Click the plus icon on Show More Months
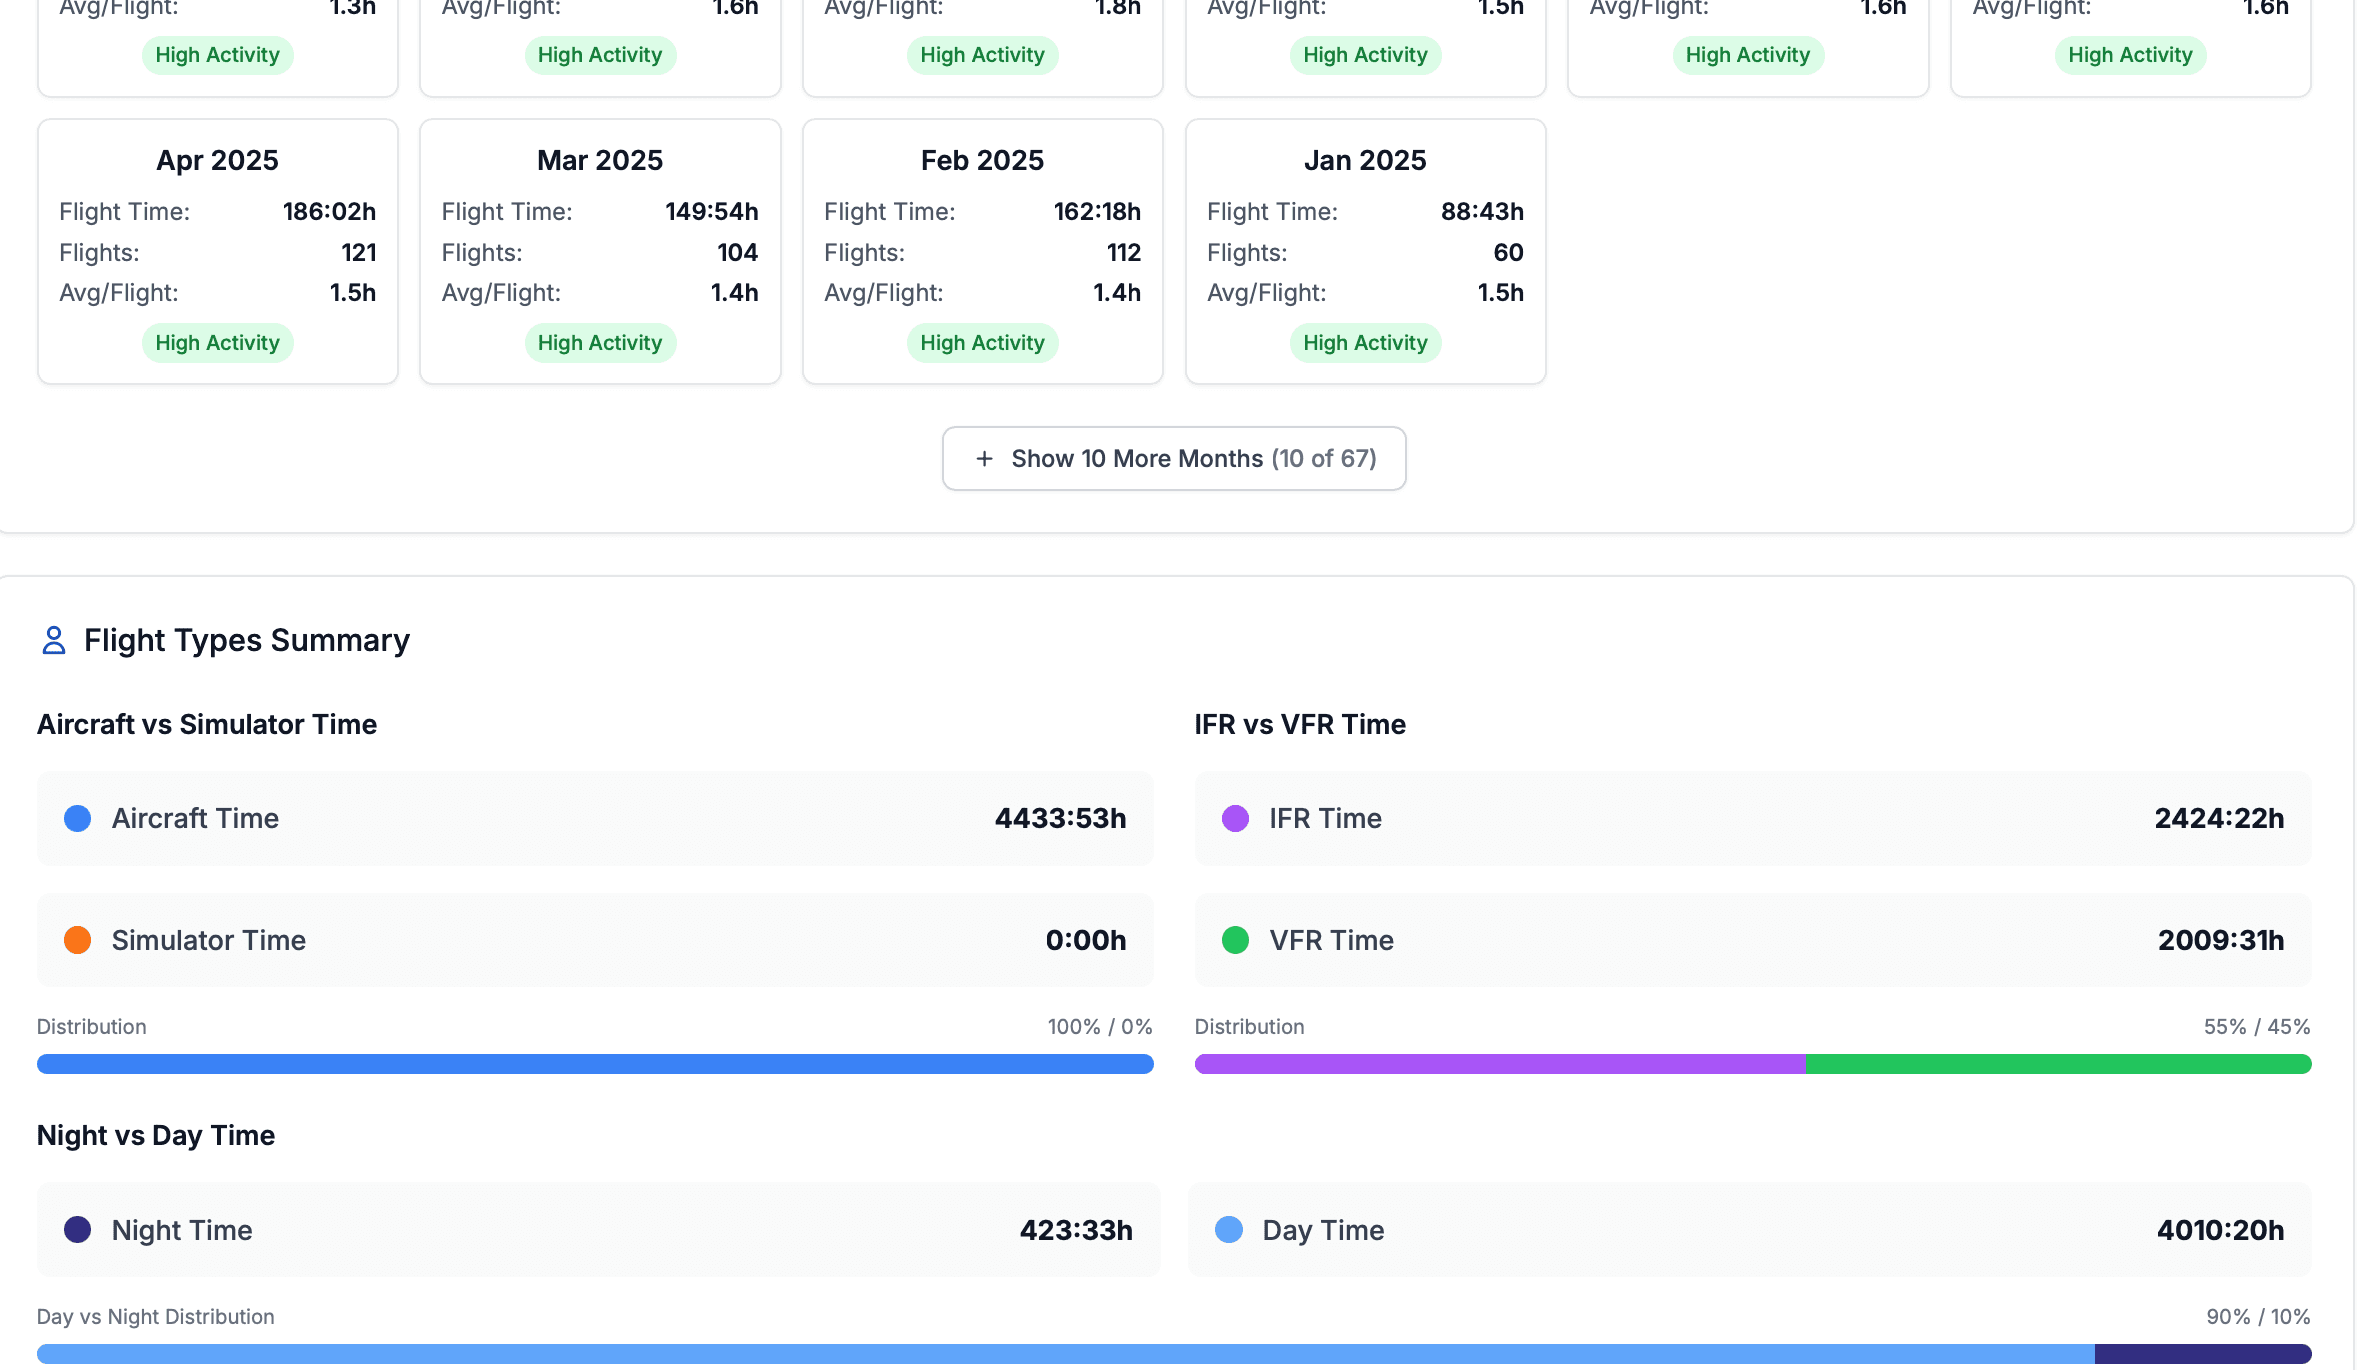Screen dimensions: 2358x1370 (x=983, y=458)
